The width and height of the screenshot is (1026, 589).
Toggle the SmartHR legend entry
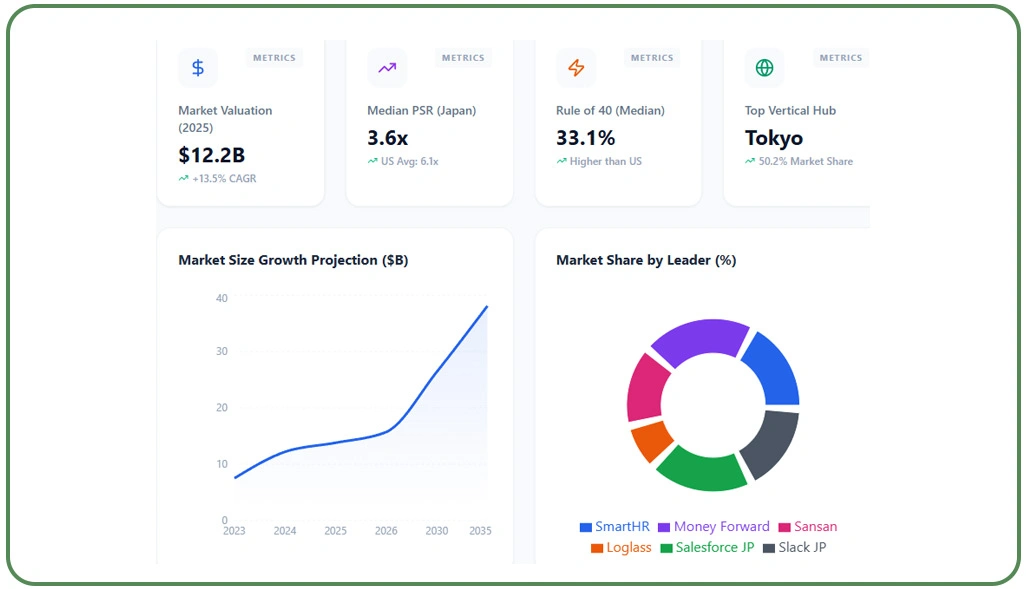pyautogui.click(x=616, y=527)
